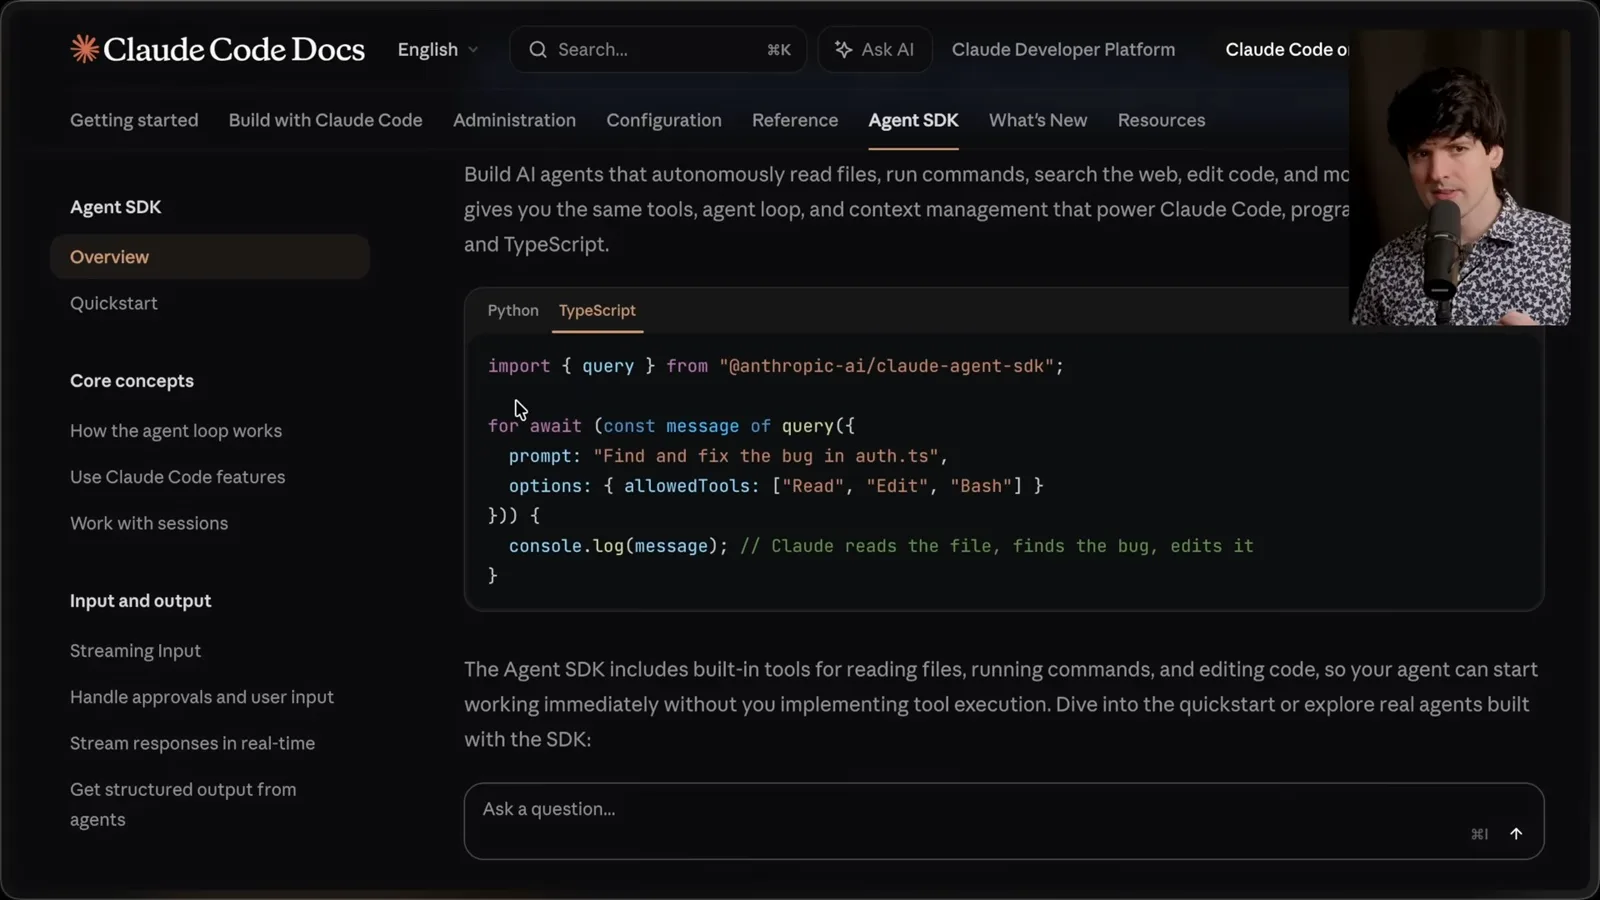The image size is (1600, 900).
Task: Open Work with sessions page
Action: (149, 523)
